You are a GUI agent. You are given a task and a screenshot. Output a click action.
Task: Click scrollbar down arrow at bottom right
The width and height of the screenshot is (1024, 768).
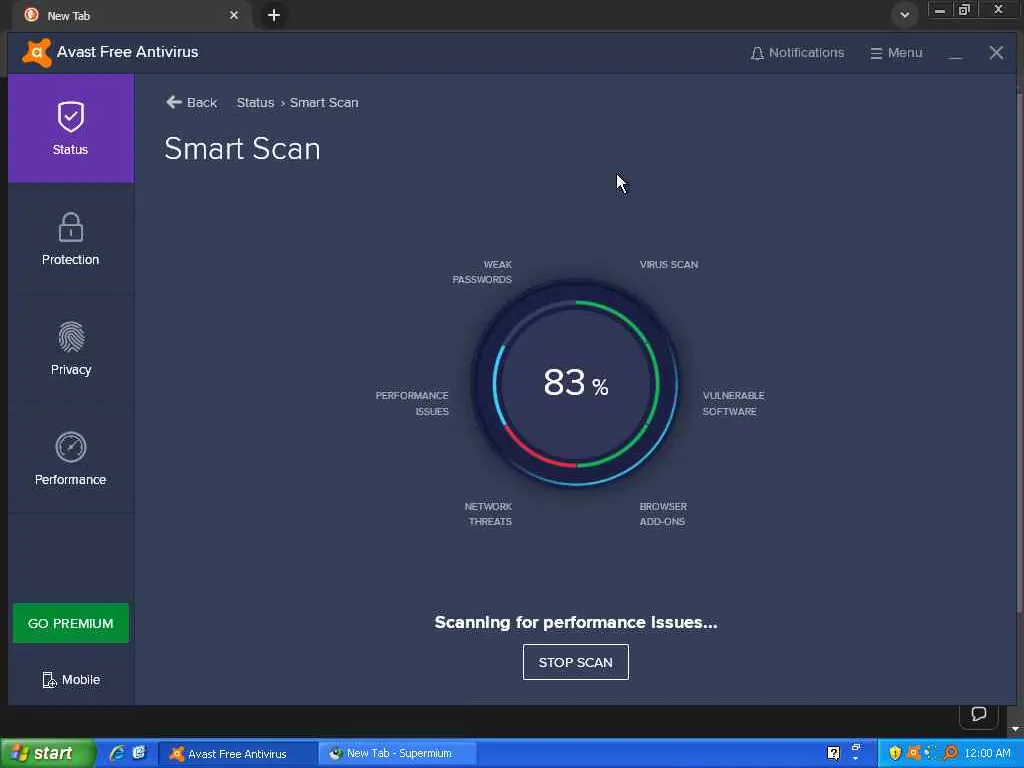point(1015,729)
